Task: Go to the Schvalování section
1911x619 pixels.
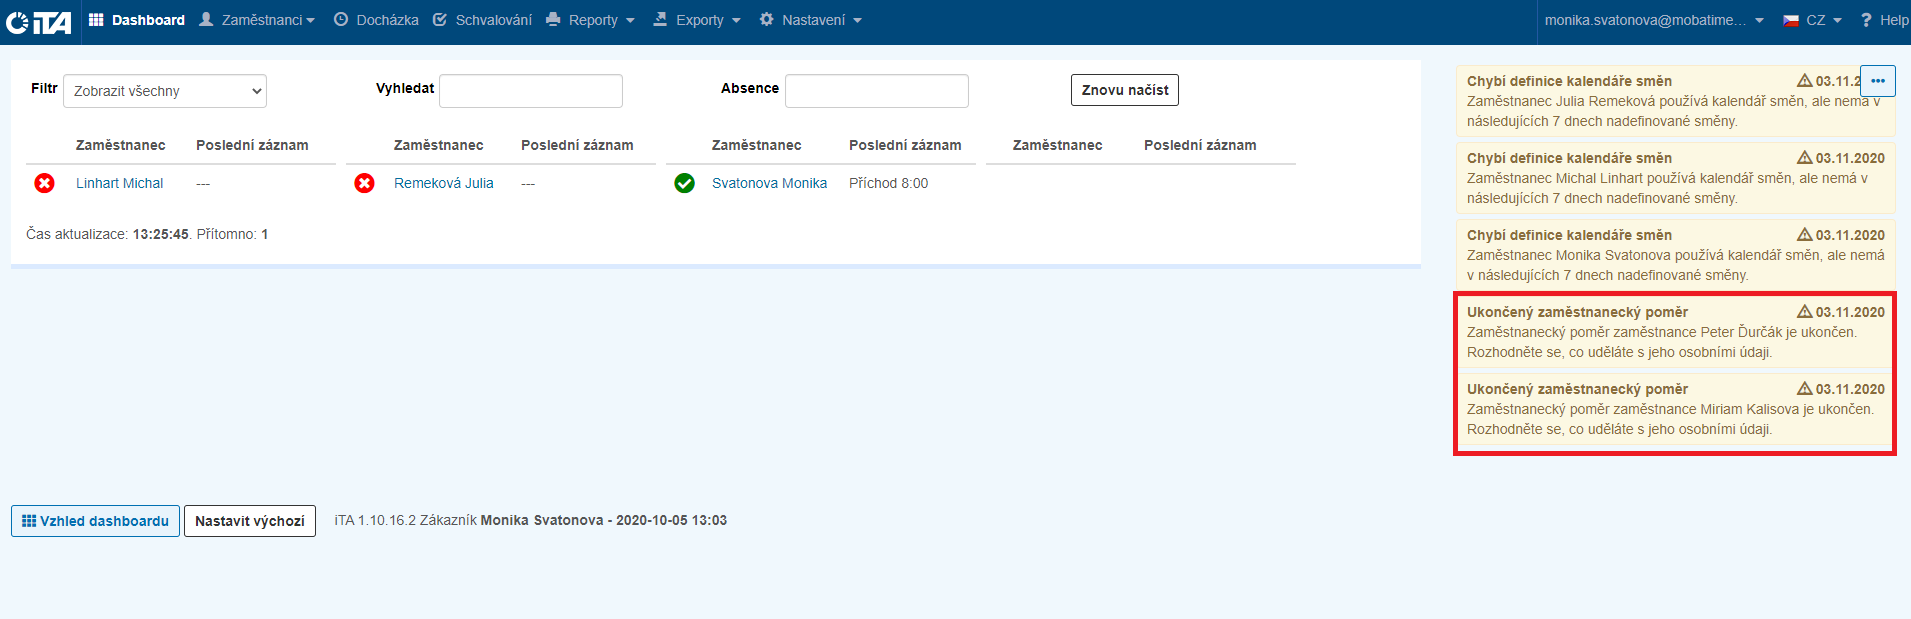Action: [482, 20]
